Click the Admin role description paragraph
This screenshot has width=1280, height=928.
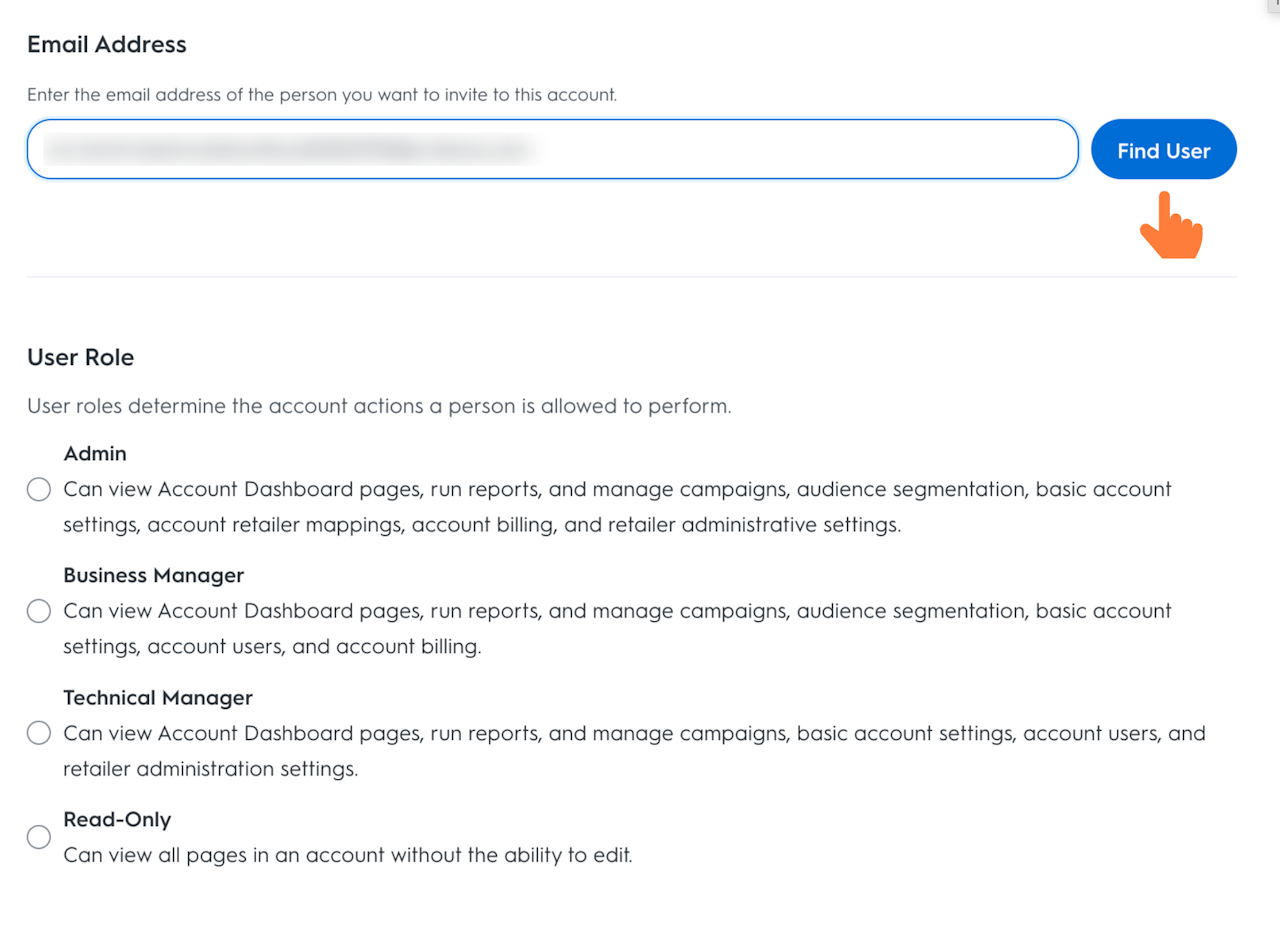point(617,507)
